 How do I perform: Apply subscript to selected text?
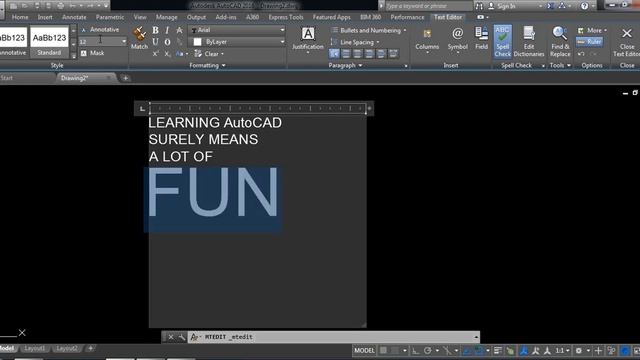pyautogui.click(x=167, y=54)
